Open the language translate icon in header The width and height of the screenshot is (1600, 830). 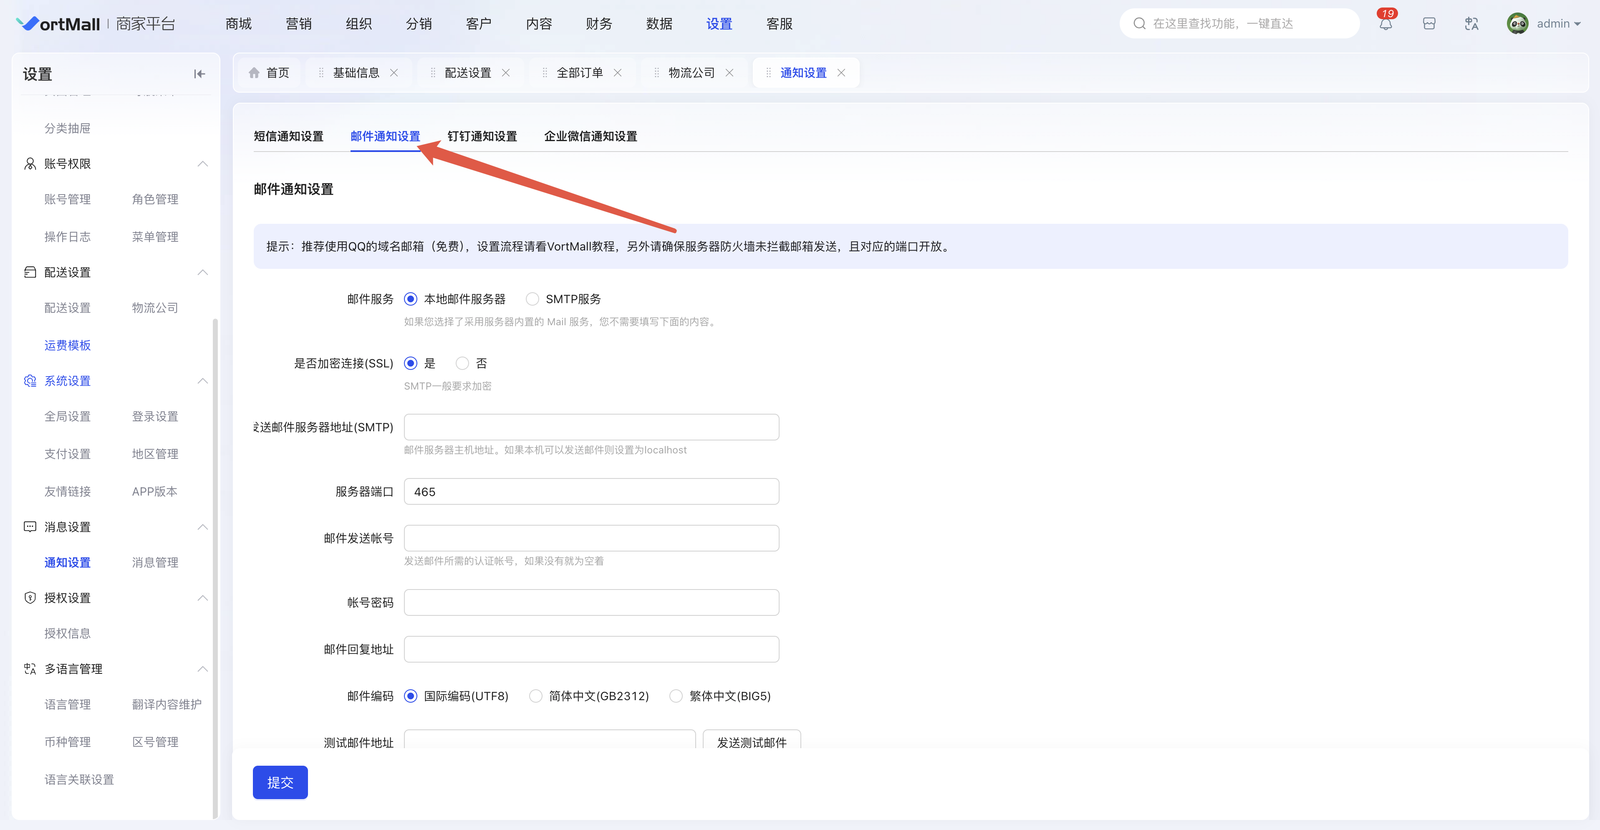click(x=1471, y=24)
